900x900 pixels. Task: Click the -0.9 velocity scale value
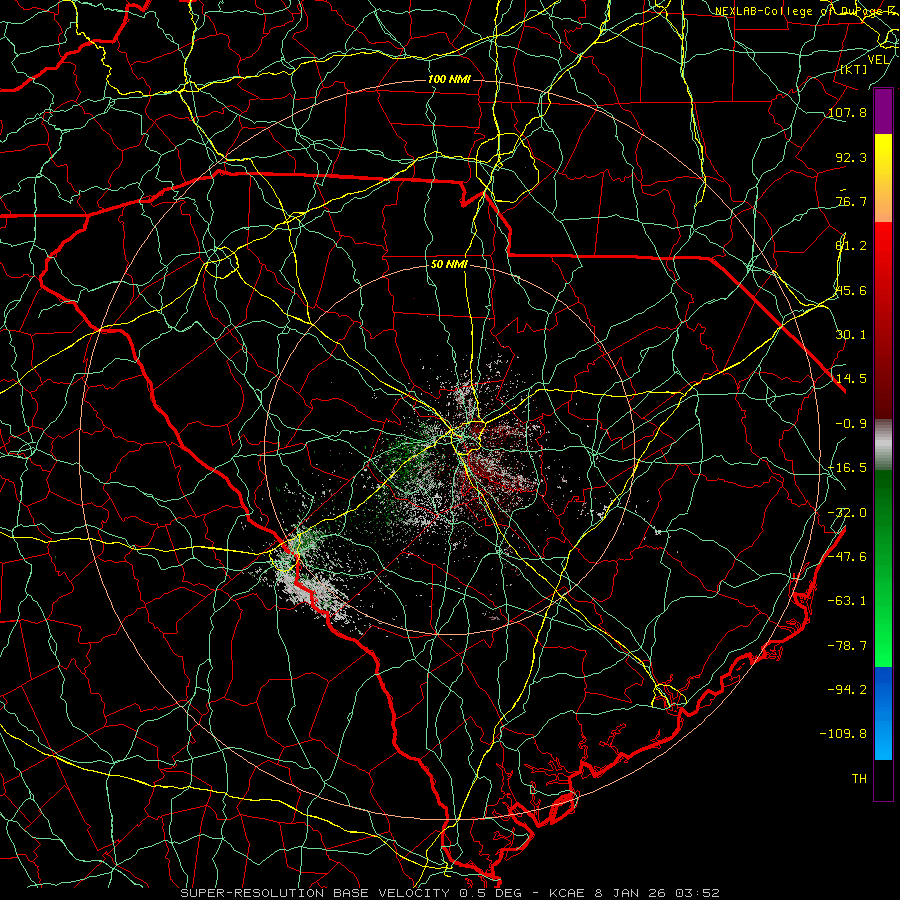pos(851,423)
